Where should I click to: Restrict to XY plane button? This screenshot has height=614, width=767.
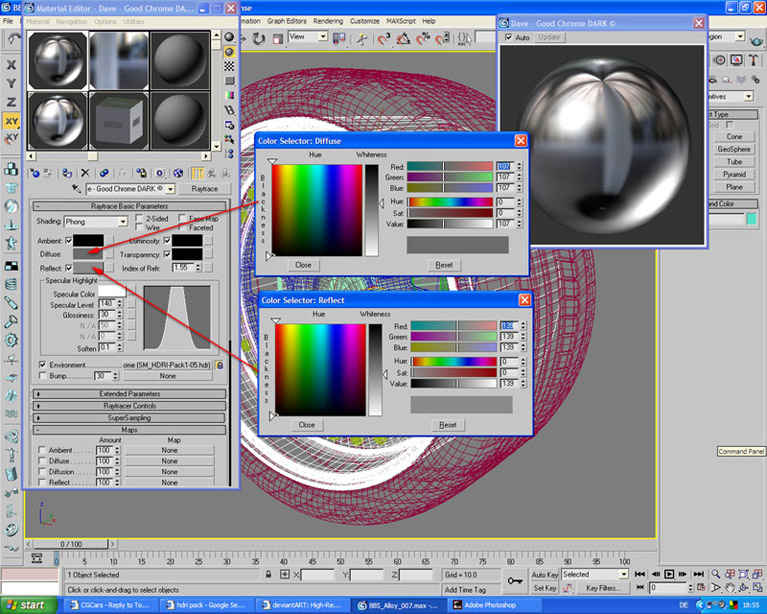(x=11, y=121)
